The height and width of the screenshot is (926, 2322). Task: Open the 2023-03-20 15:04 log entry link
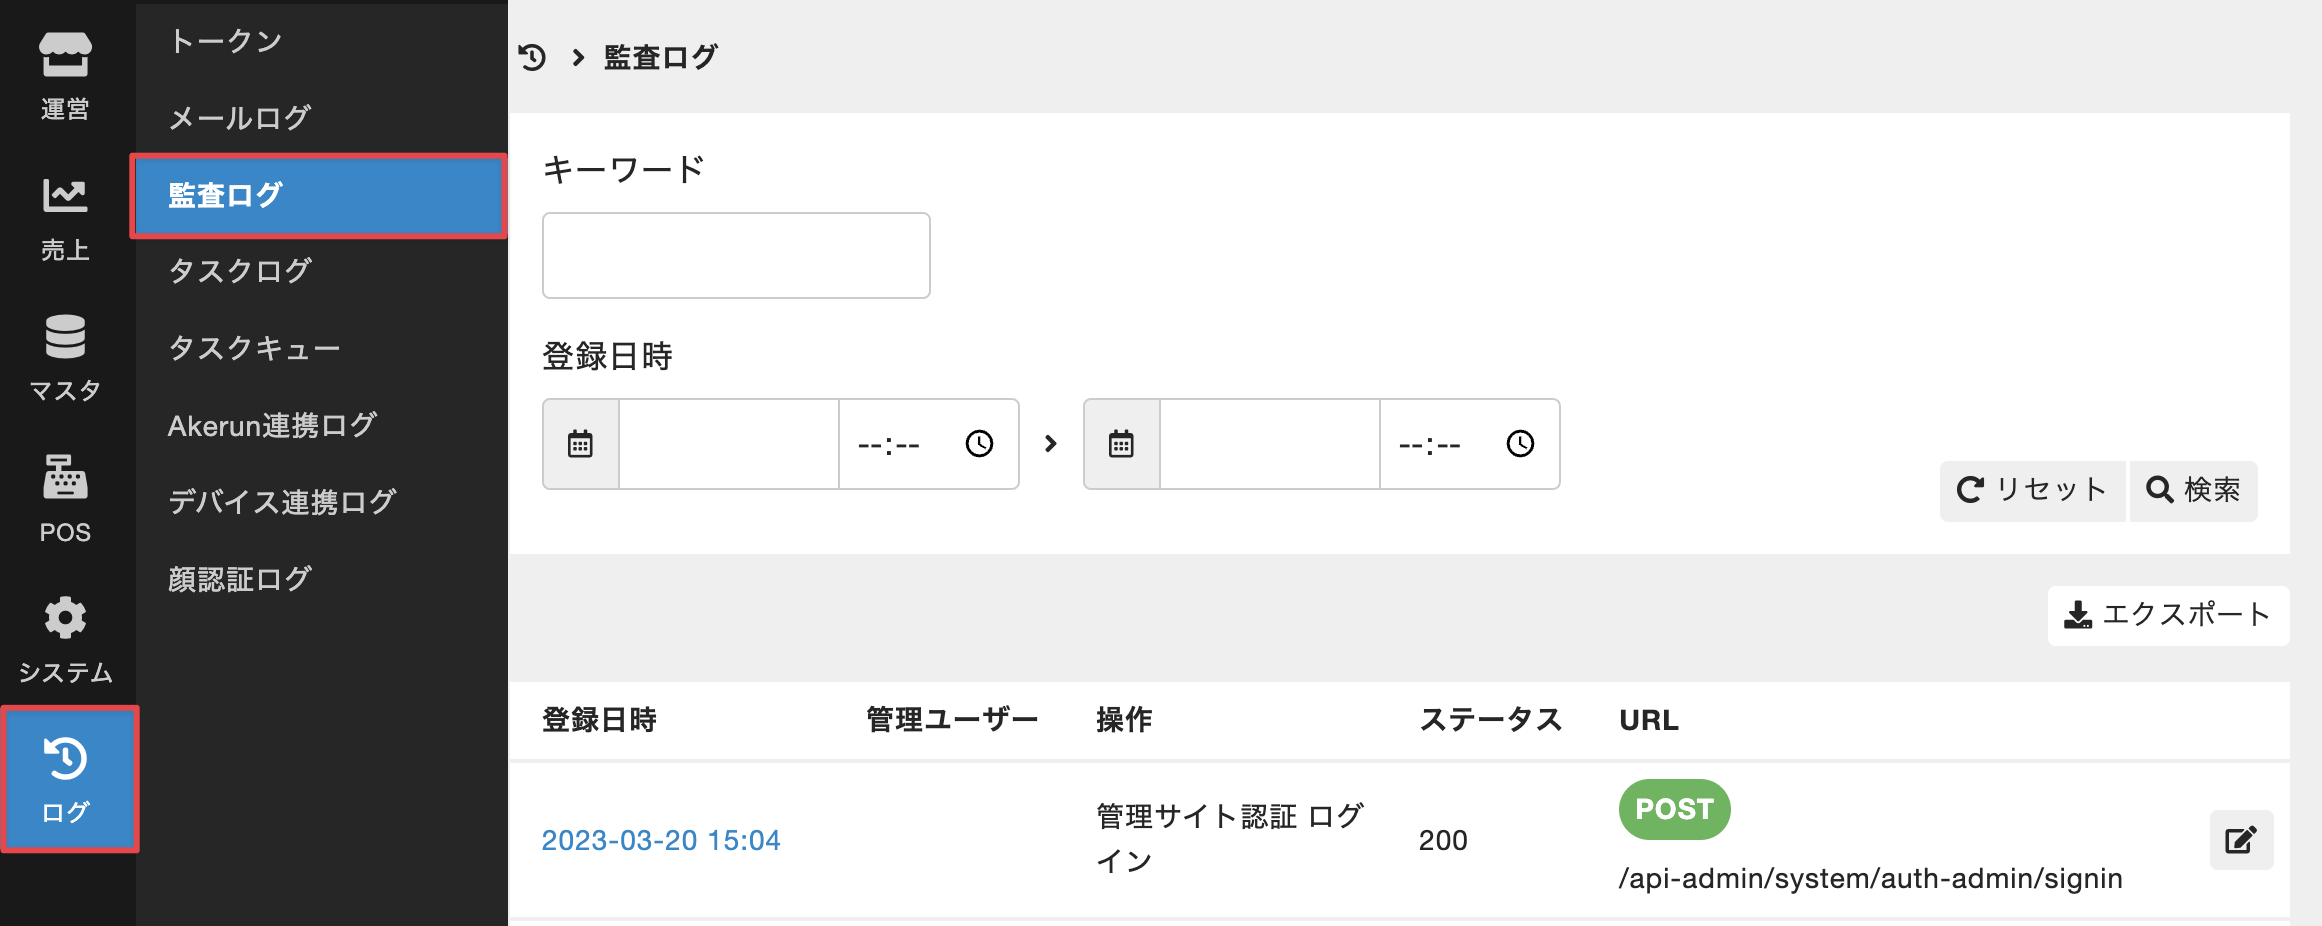(661, 840)
